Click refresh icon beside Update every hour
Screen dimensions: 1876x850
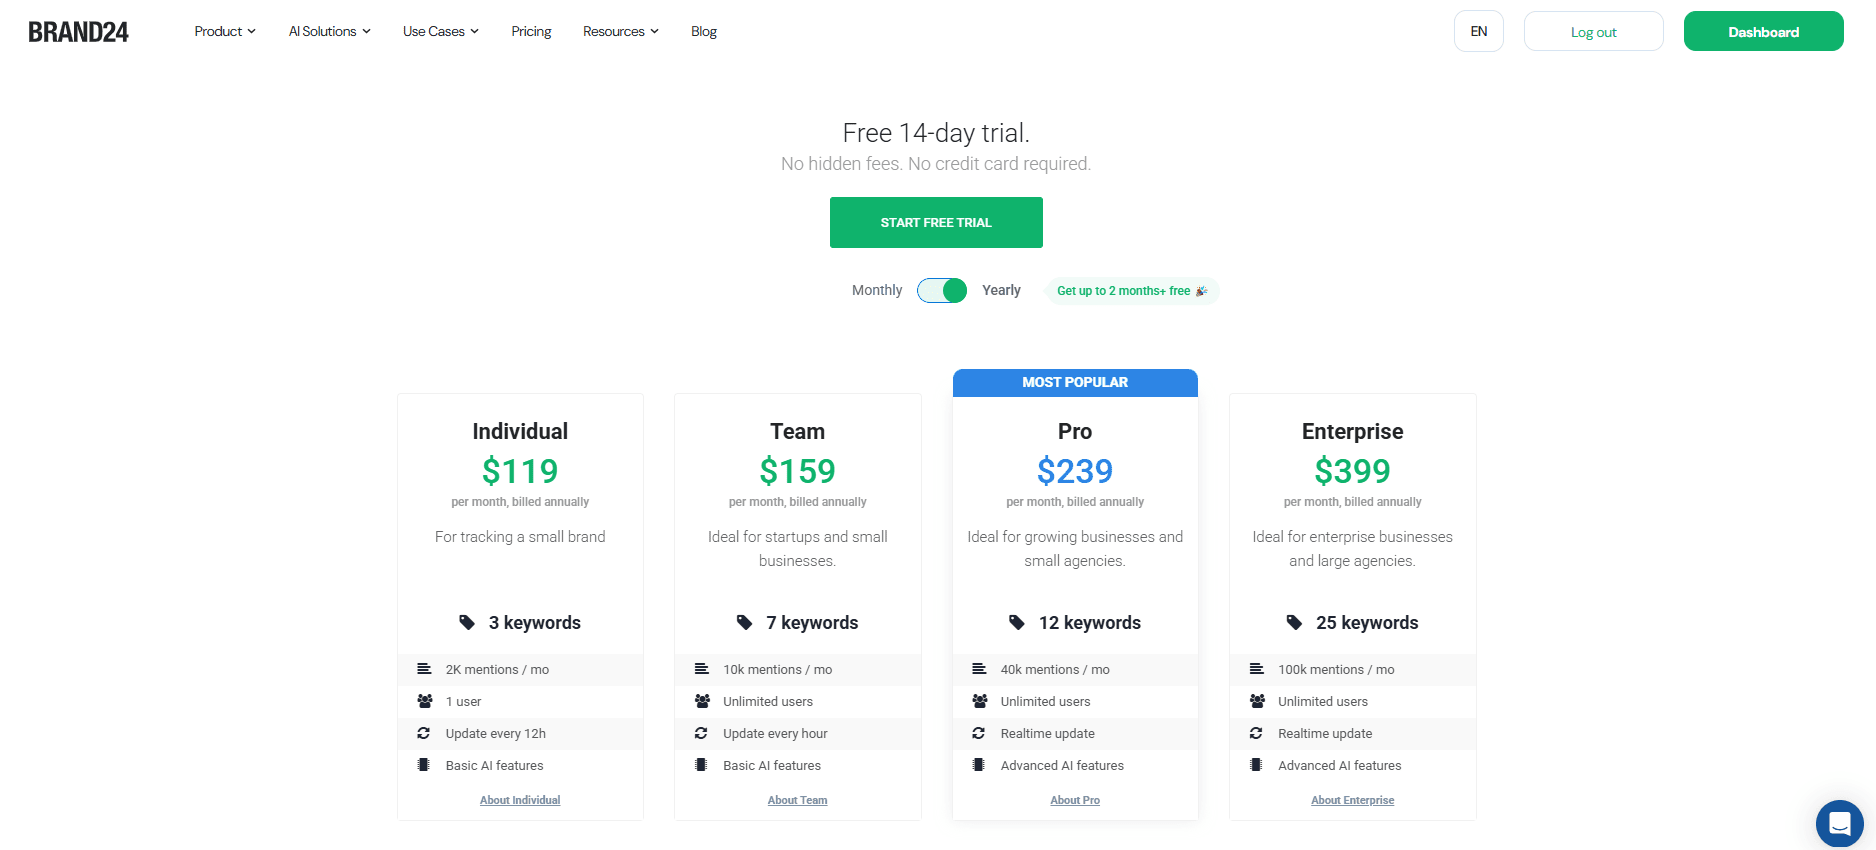[x=701, y=733]
